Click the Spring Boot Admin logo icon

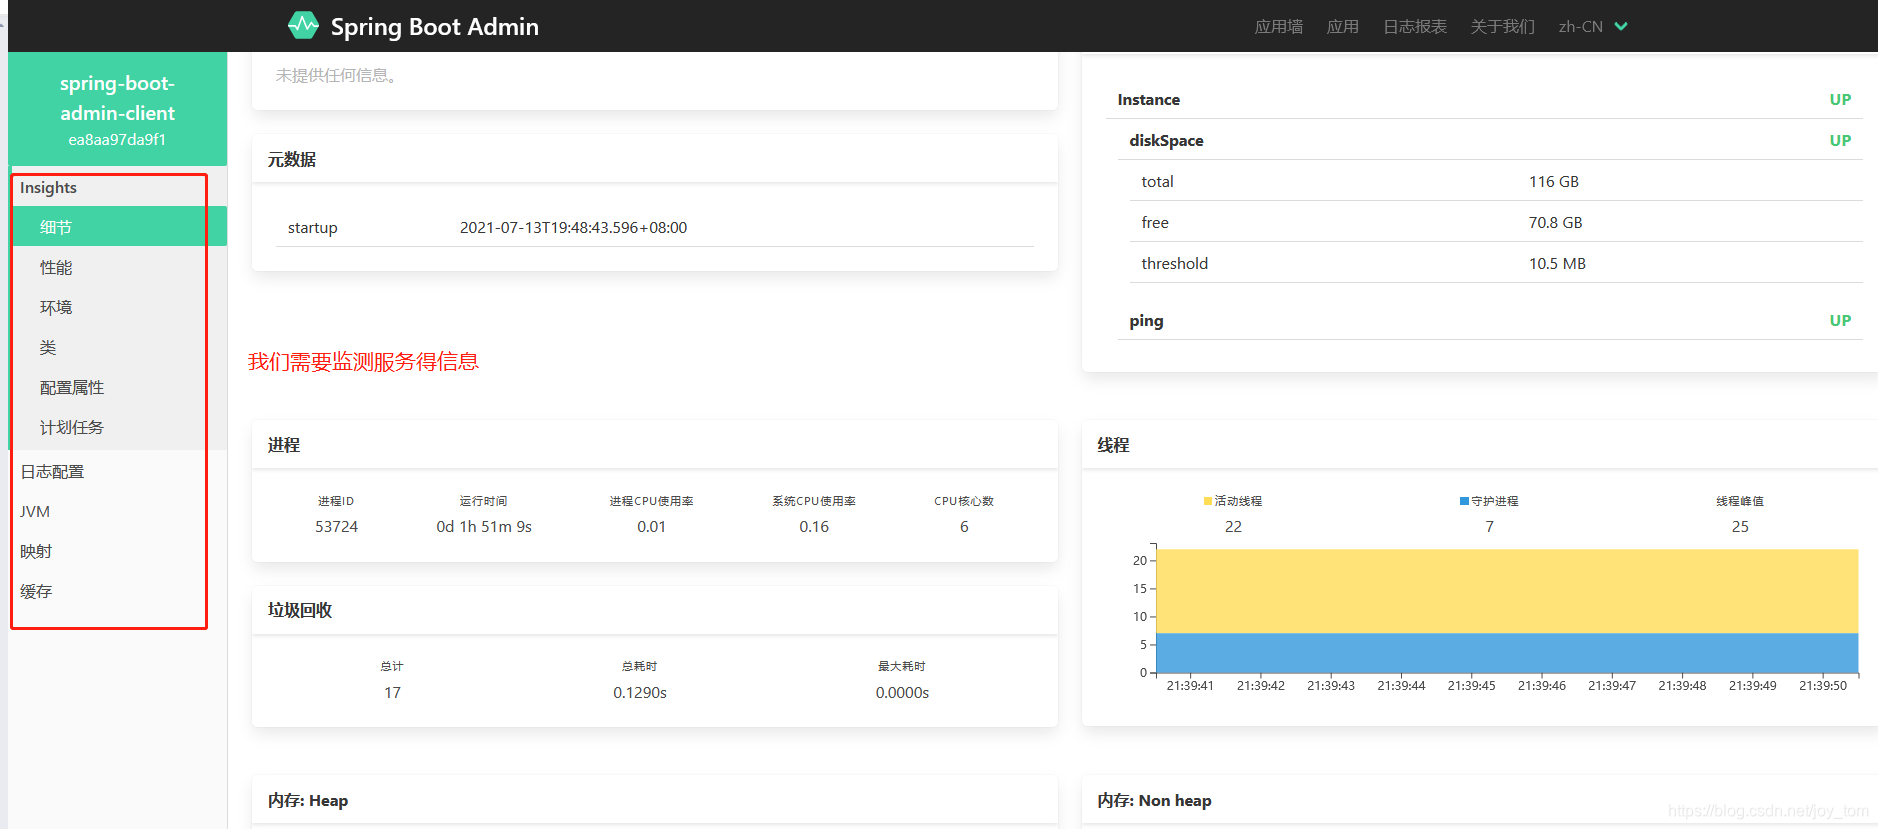[x=303, y=25]
